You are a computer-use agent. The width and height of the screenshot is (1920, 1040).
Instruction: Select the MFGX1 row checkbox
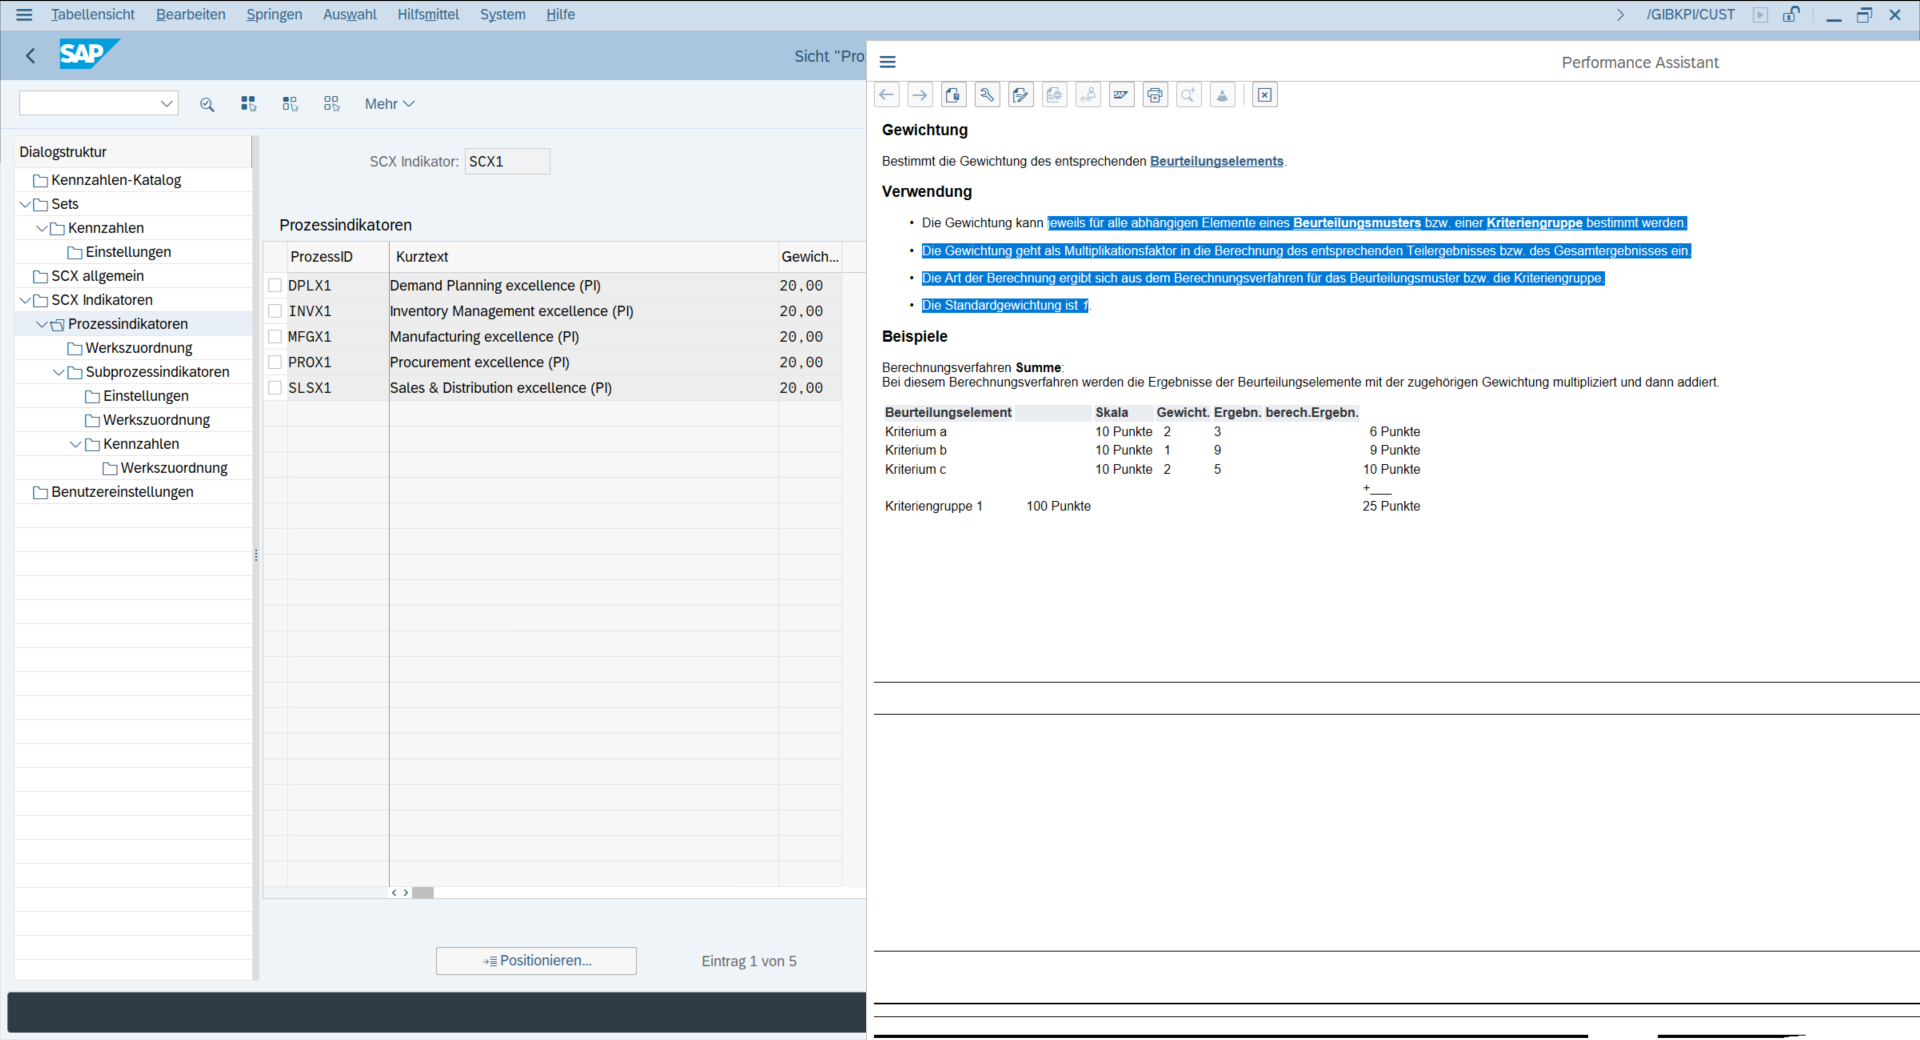275,337
